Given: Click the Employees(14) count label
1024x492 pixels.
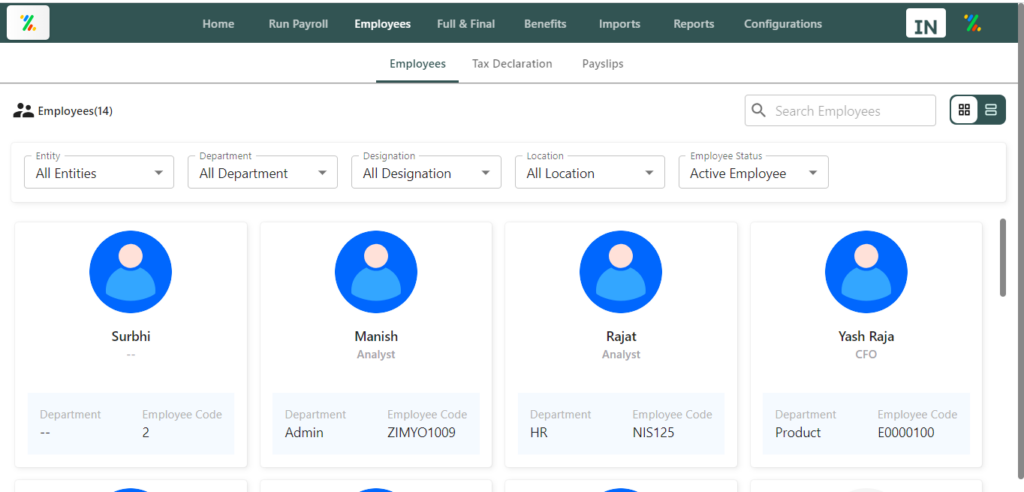Looking at the screenshot, I should pos(75,111).
